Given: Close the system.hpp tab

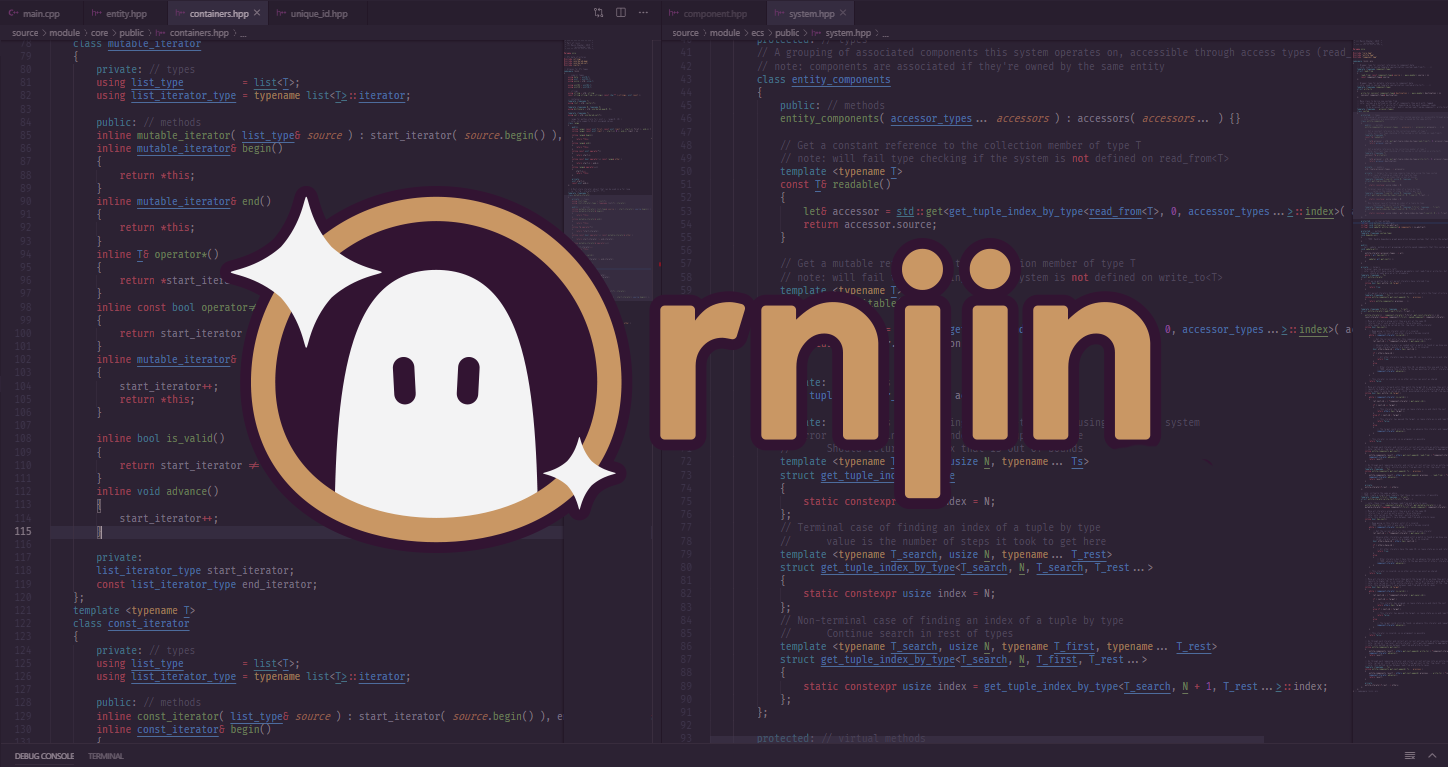Looking at the screenshot, I should [x=843, y=13].
